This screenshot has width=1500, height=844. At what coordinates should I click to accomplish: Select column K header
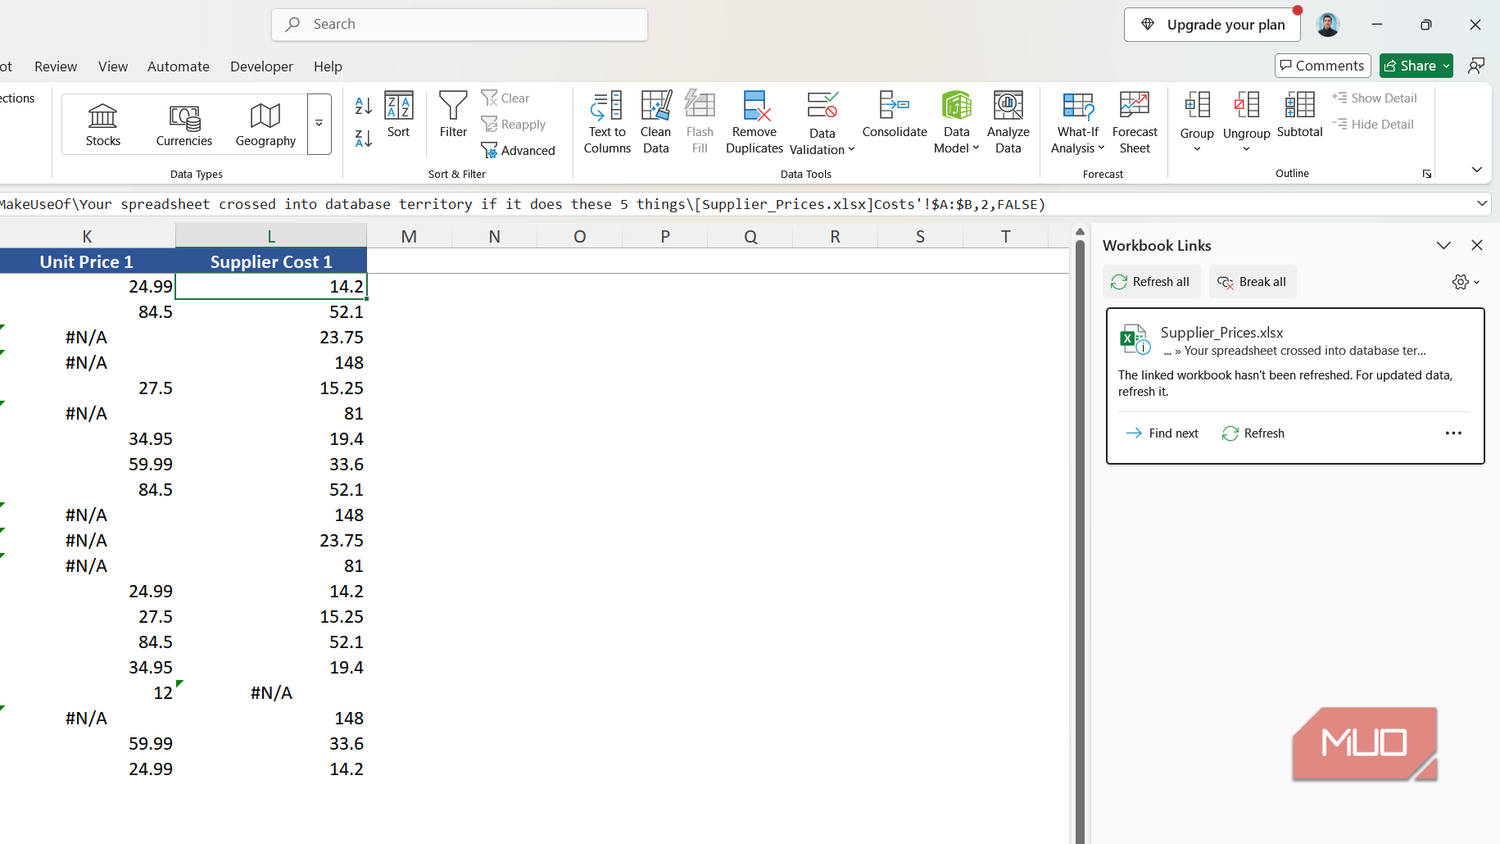click(87, 236)
